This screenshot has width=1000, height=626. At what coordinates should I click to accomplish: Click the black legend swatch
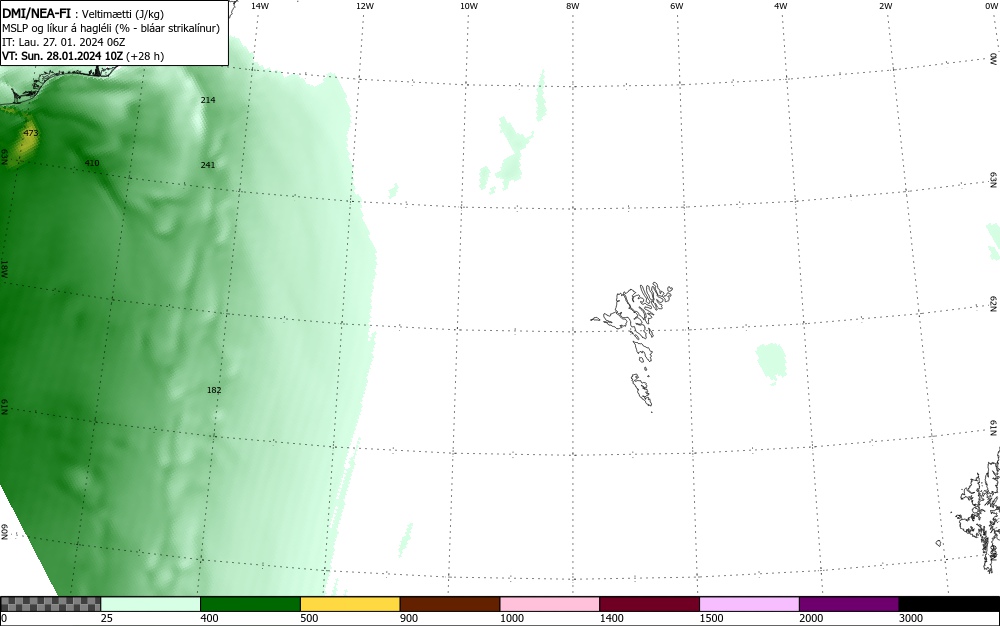[949, 604]
